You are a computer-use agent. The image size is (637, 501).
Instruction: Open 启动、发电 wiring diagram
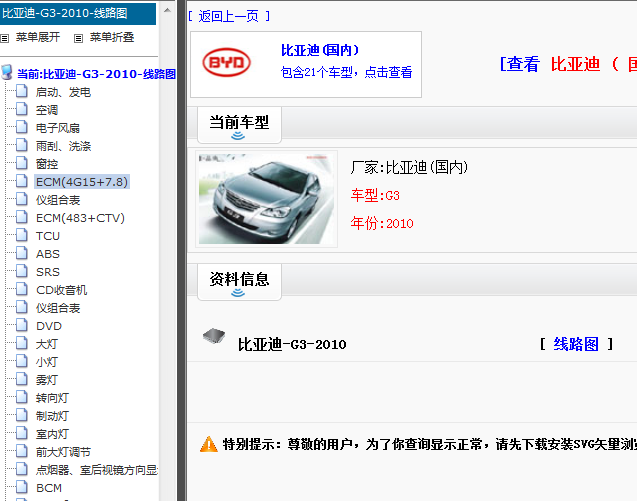click(x=63, y=92)
